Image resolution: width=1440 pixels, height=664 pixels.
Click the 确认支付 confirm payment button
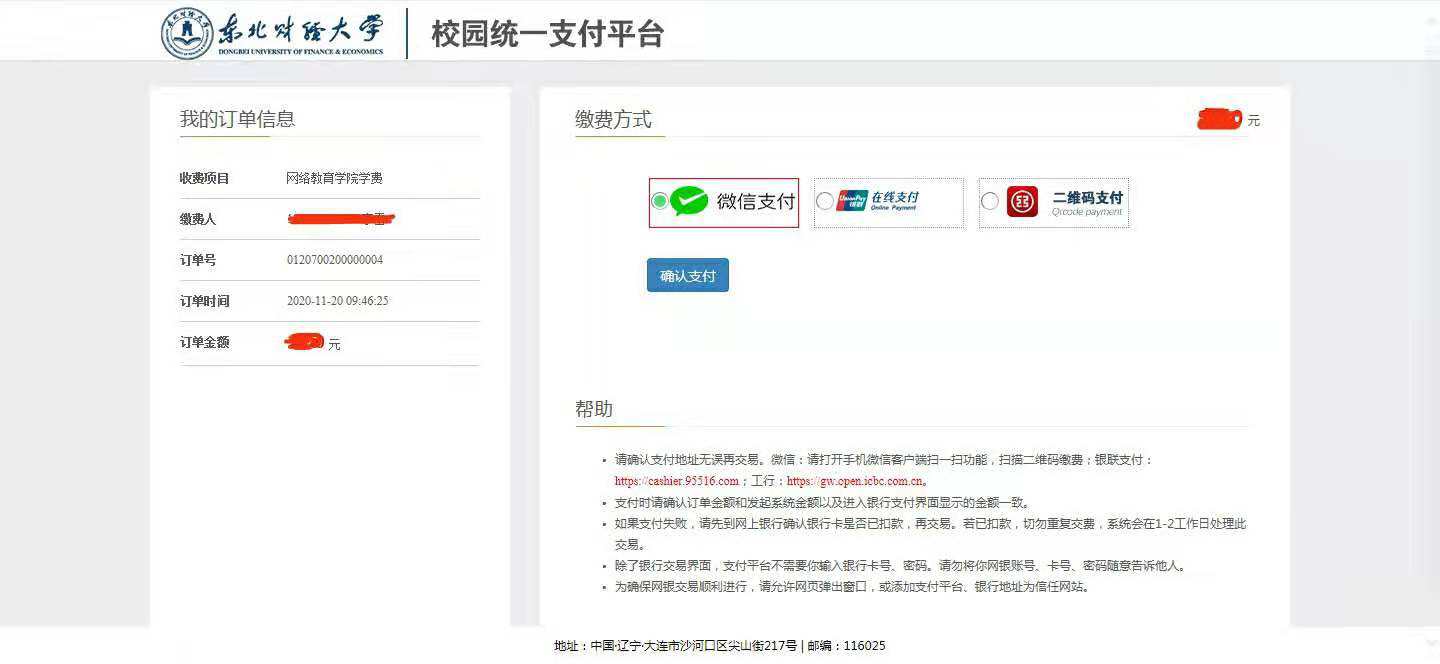(687, 275)
